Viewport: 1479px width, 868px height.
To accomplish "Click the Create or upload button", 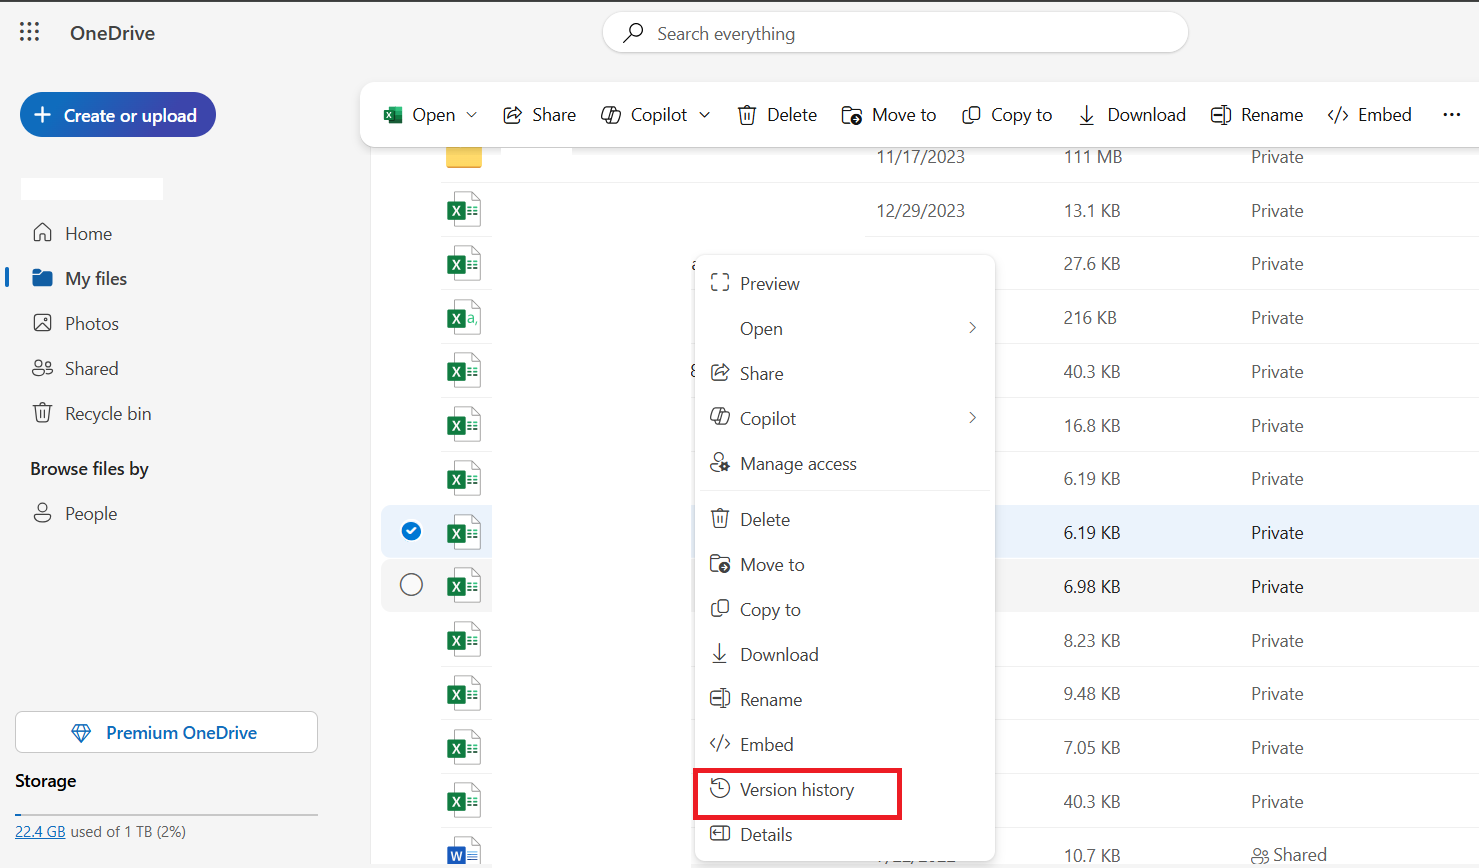I will point(118,115).
